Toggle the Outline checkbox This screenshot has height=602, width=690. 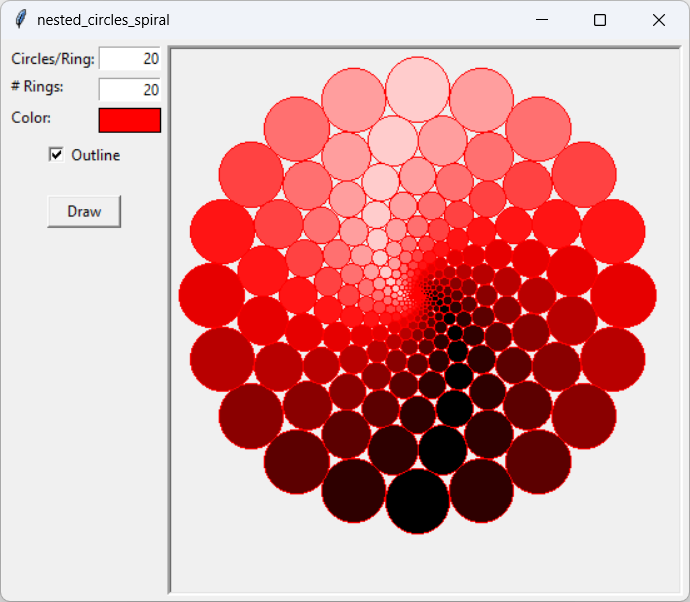pyautogui.click(x=56, y=155)
